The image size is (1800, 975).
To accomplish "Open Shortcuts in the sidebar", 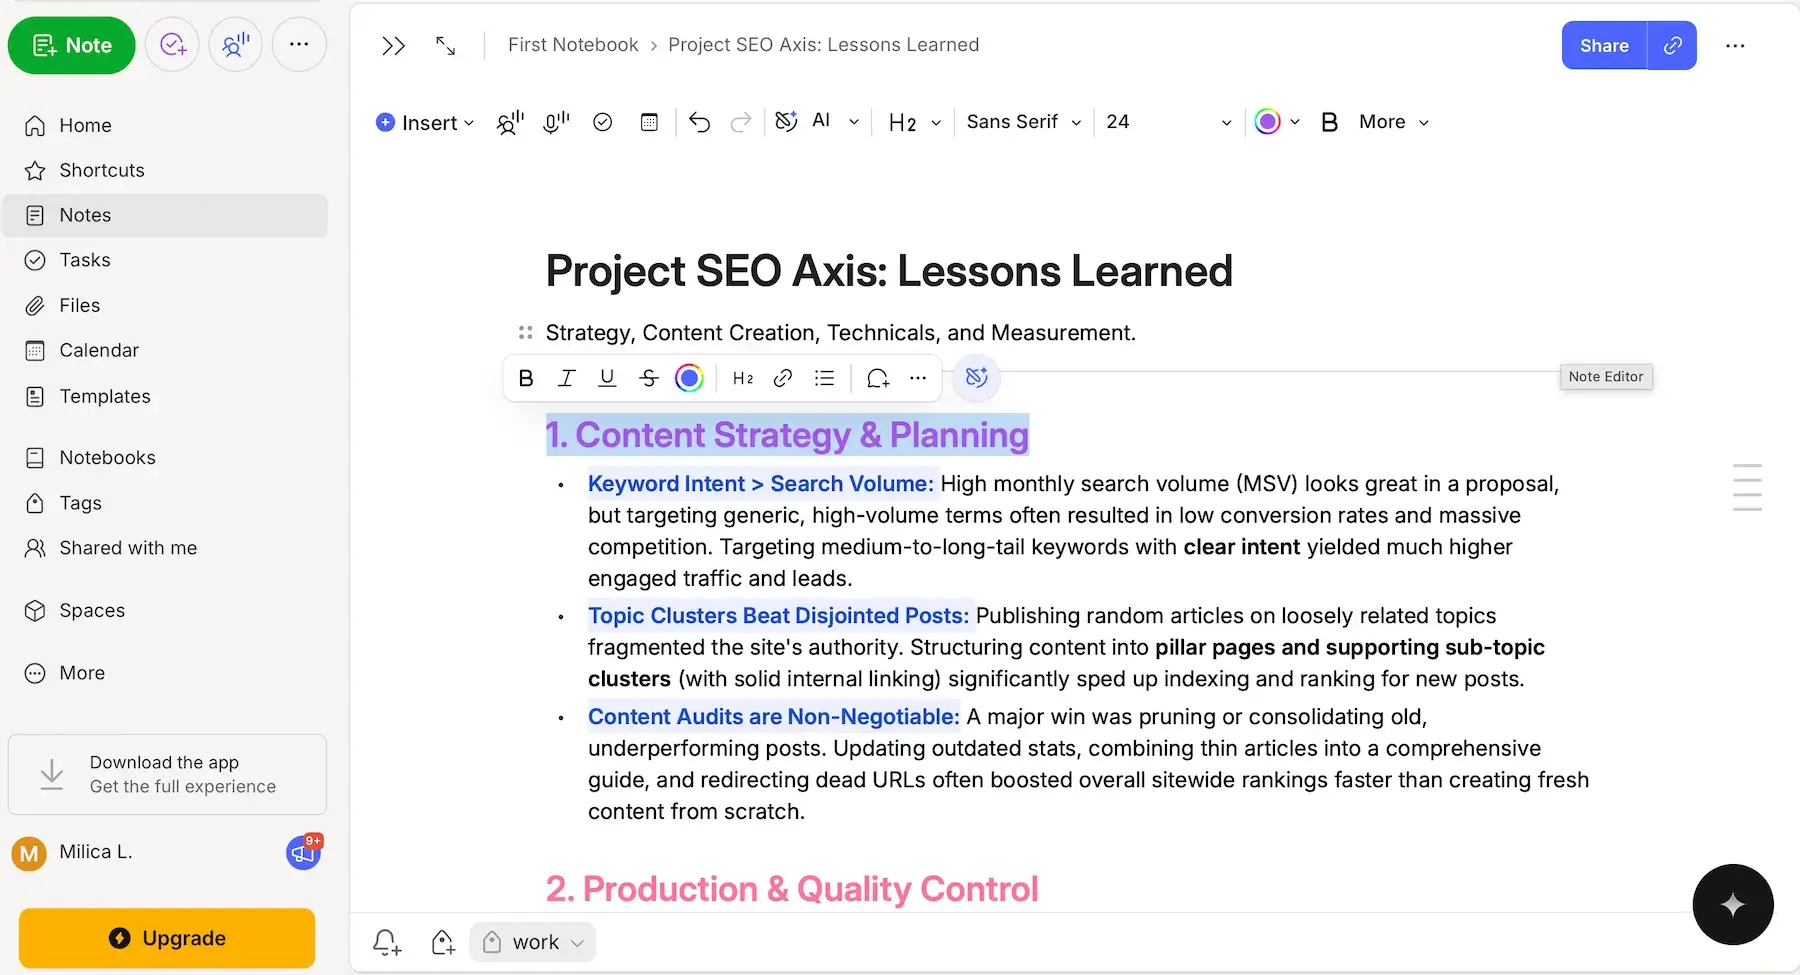I will coord(166,170).
